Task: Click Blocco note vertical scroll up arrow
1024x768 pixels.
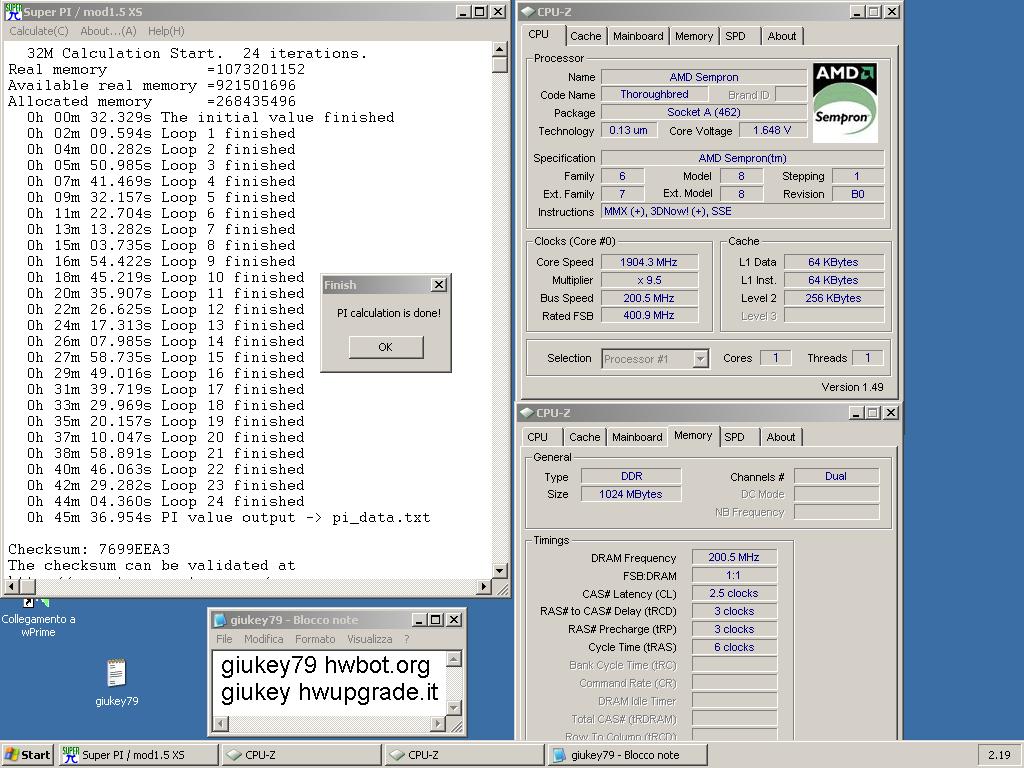Action: pyautogui.click(x=454, y=658)
